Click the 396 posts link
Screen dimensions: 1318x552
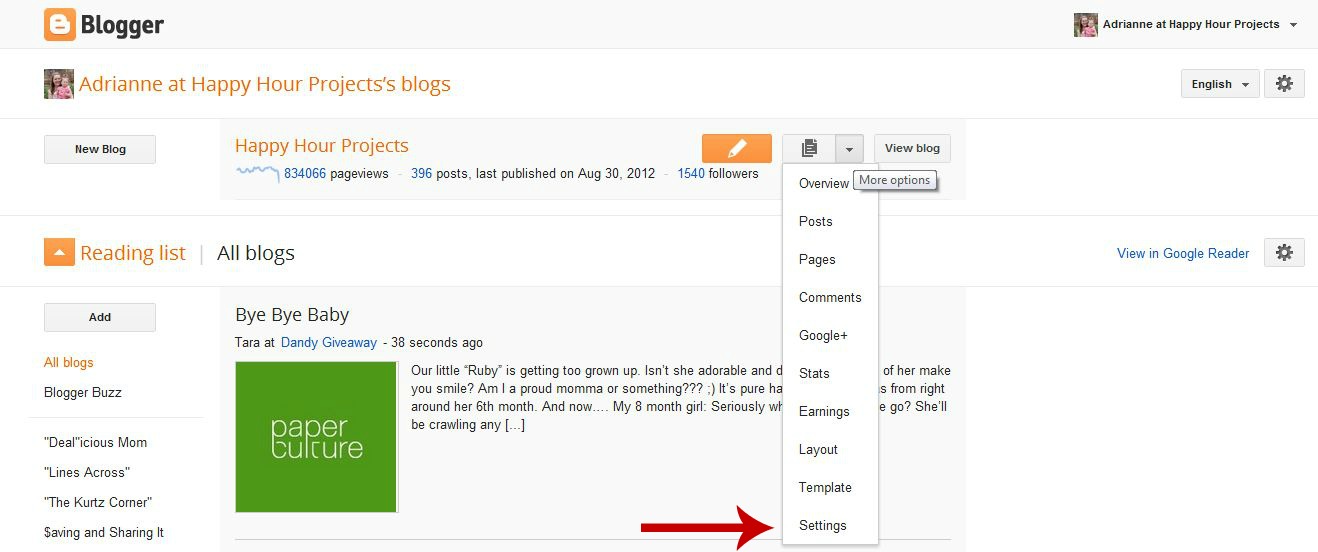[x=421, y=174]
